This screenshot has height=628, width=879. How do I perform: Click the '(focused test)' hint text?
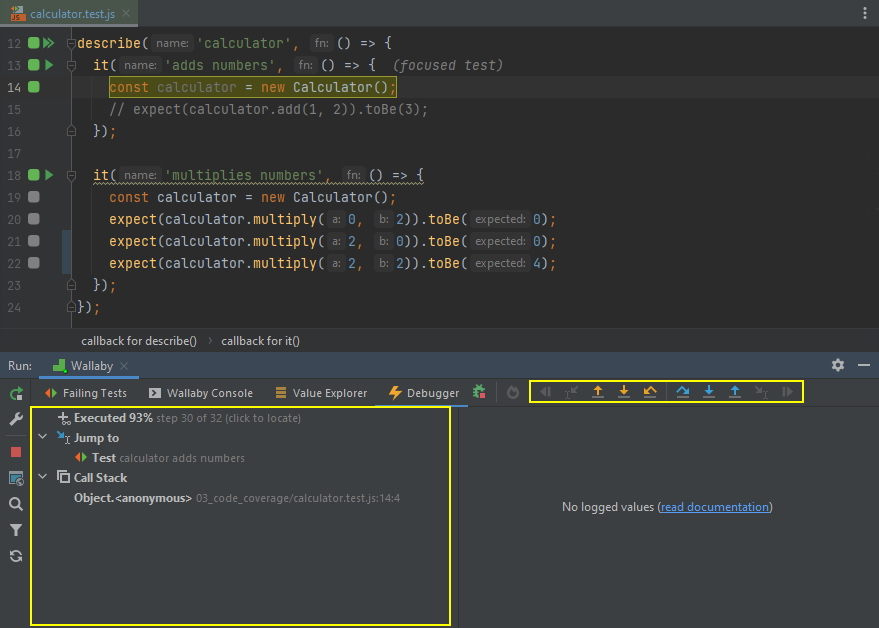tap(447, 65)
